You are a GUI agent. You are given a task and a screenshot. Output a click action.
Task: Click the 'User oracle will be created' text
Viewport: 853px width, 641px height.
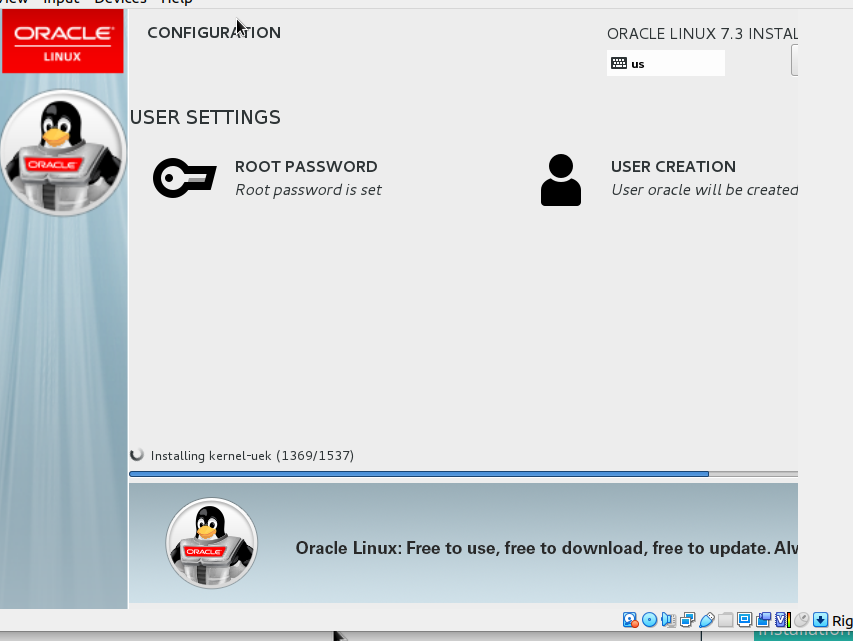pos(704,190)
